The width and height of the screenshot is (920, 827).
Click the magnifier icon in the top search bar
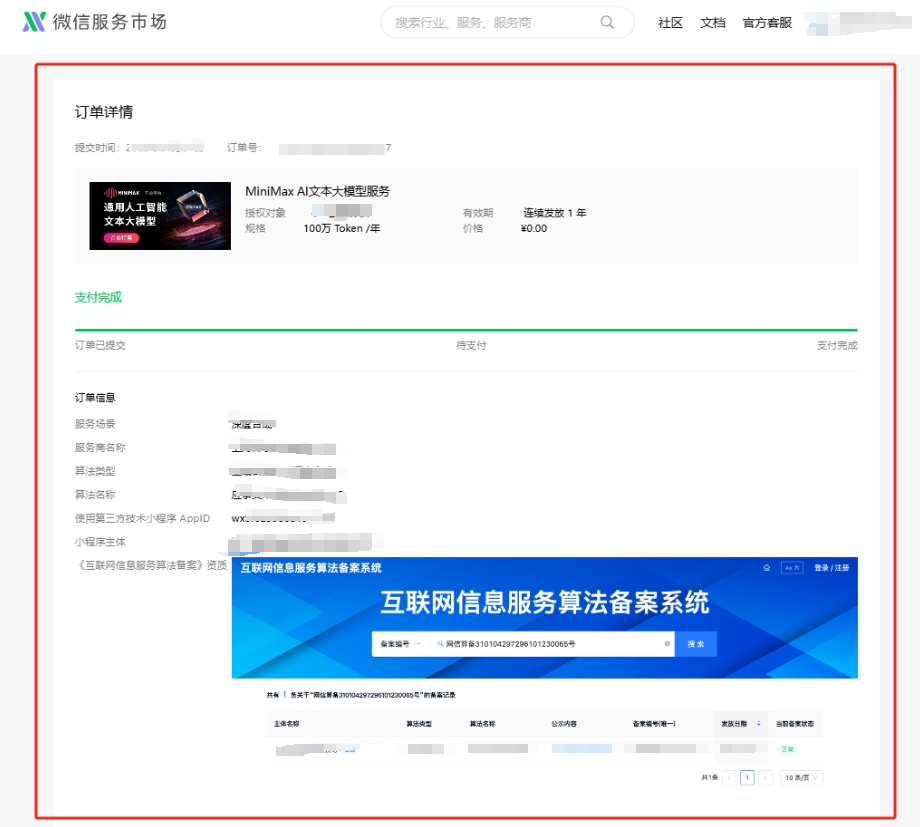(x=607, y=22)
